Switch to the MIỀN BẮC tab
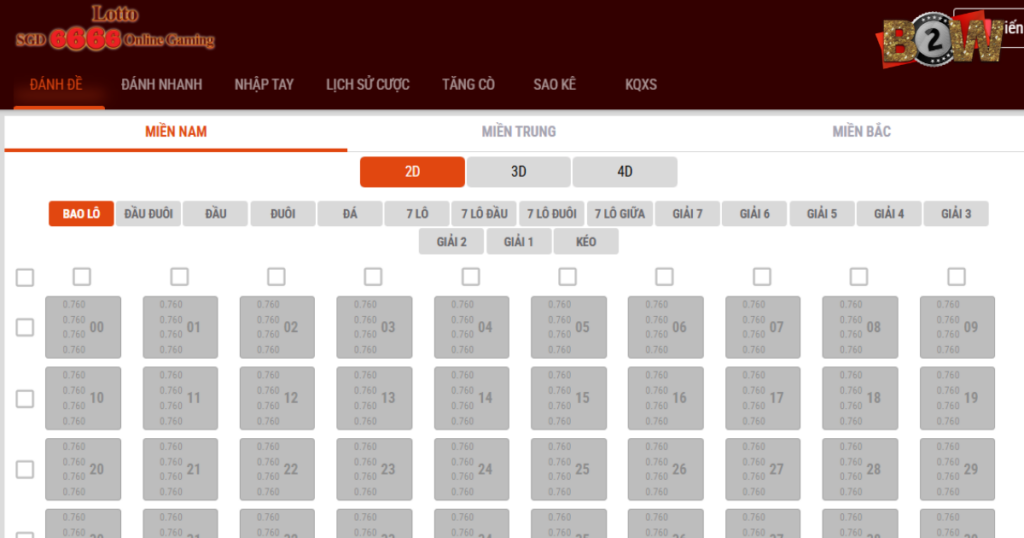The height and width of the screenshot is (538, 1024). tap(861, 132)
